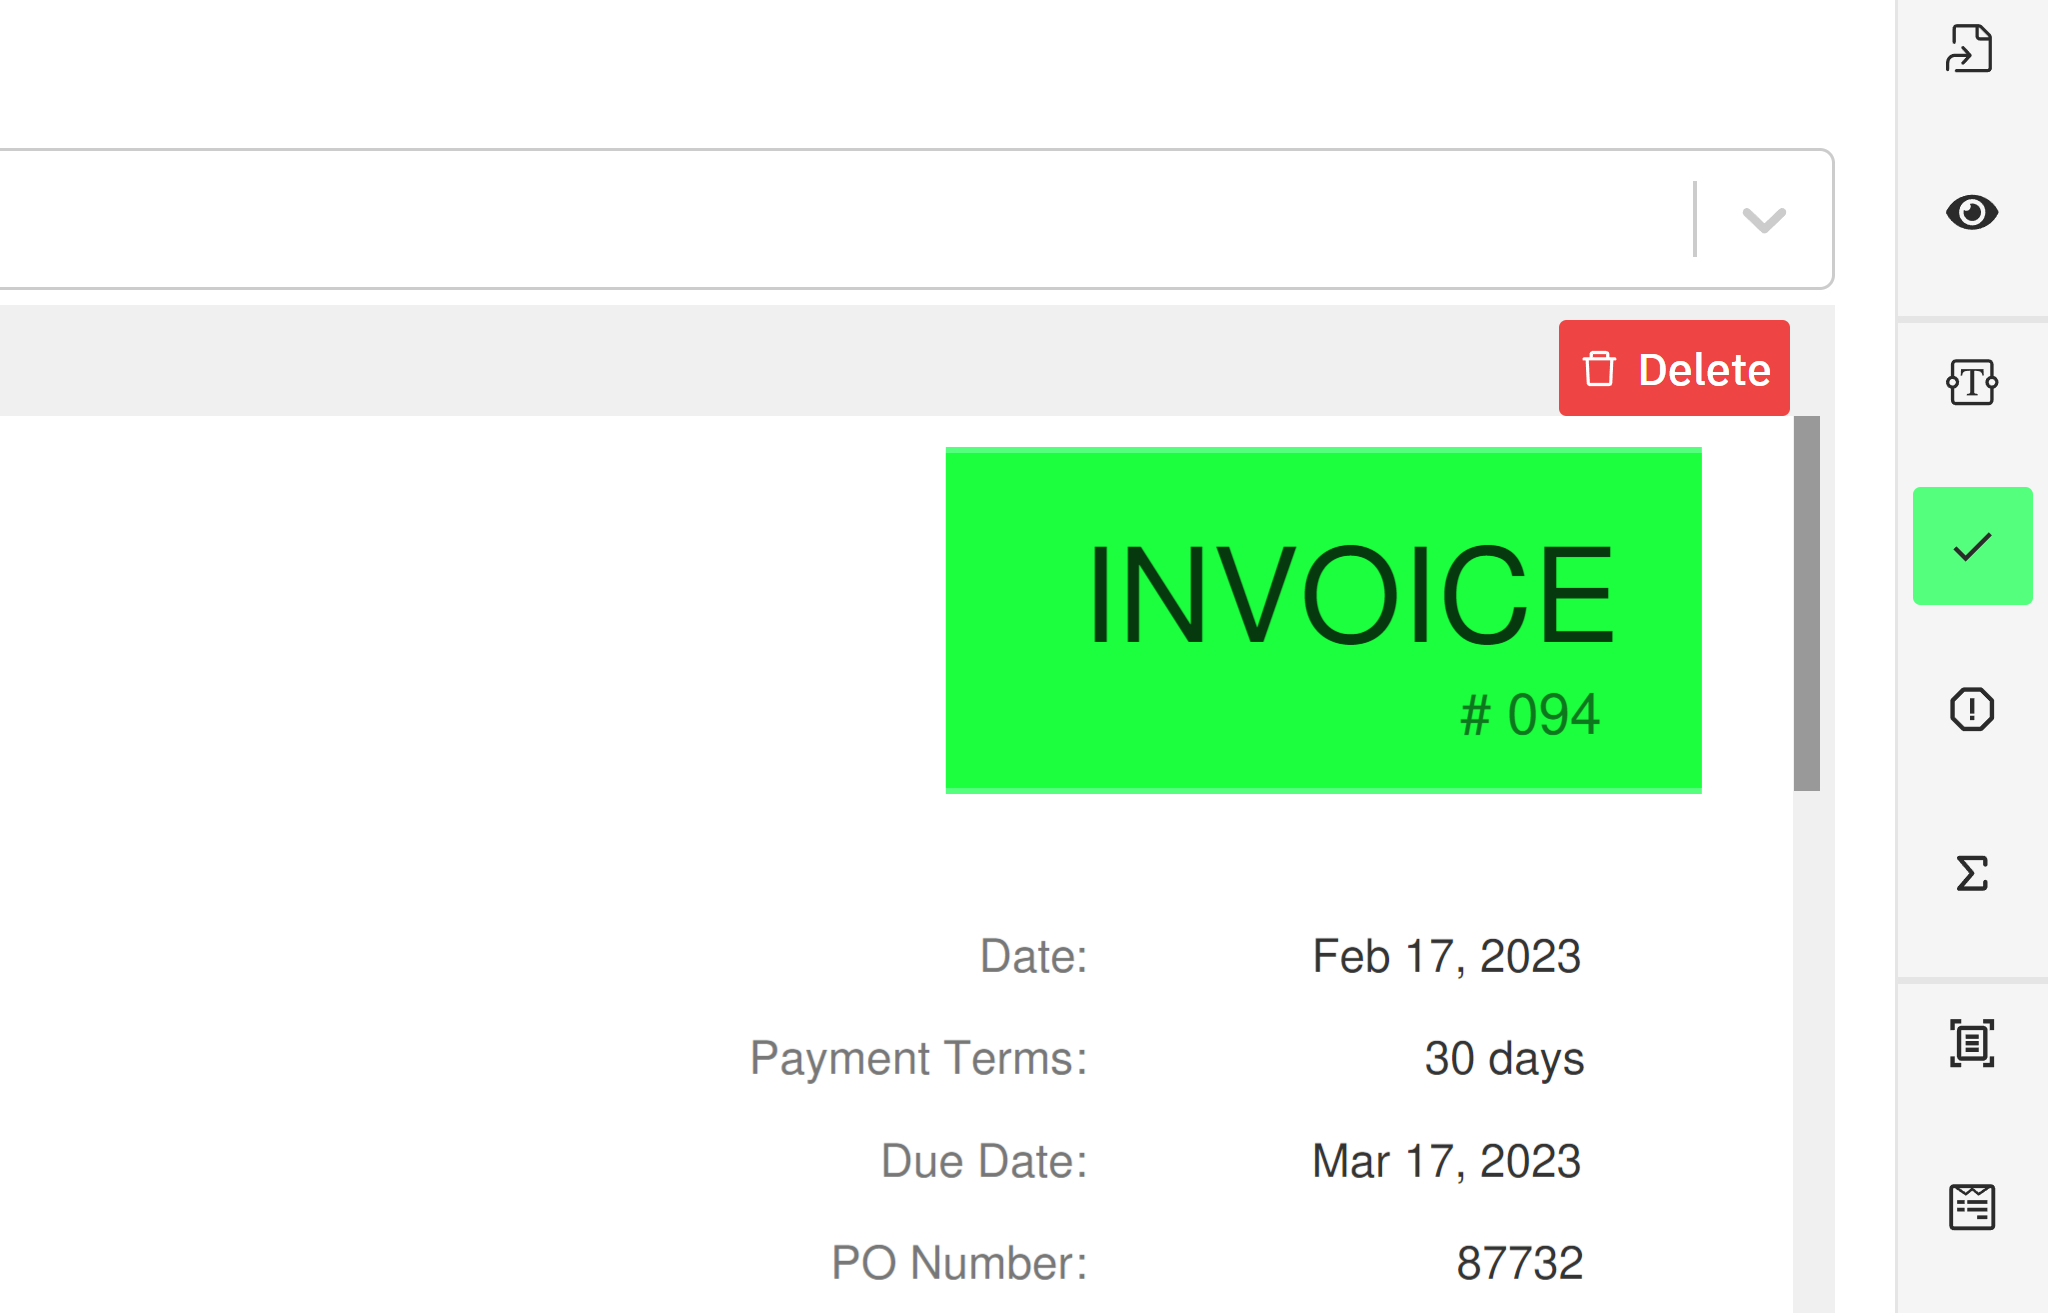This screenshot has height=1313, width=2048.
Task: Select the sigma sum icon
Action: click(x=1972, y=874)
